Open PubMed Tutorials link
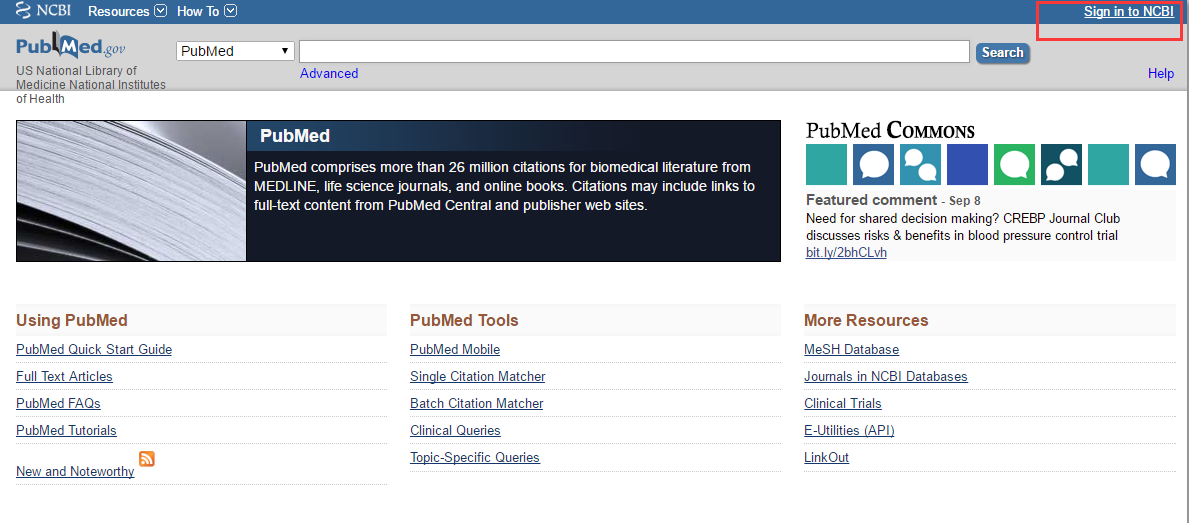This screenshot has height=523, width=1189. (67, 431)
